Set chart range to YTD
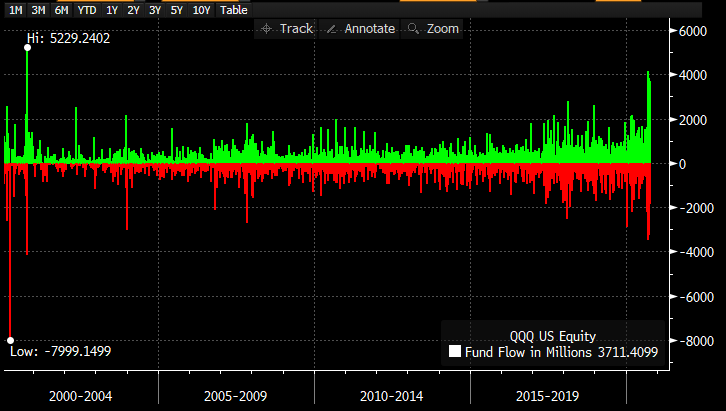 (x=87, y=10)
